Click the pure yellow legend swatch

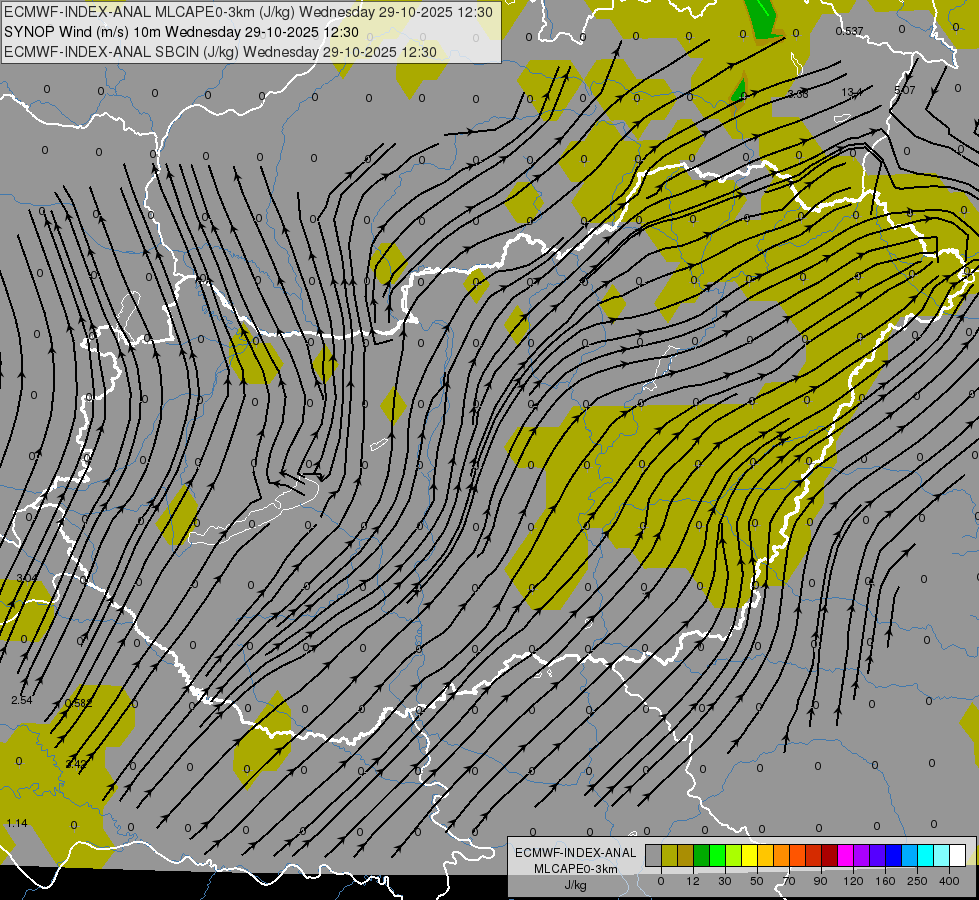click(x=750, y=855)
